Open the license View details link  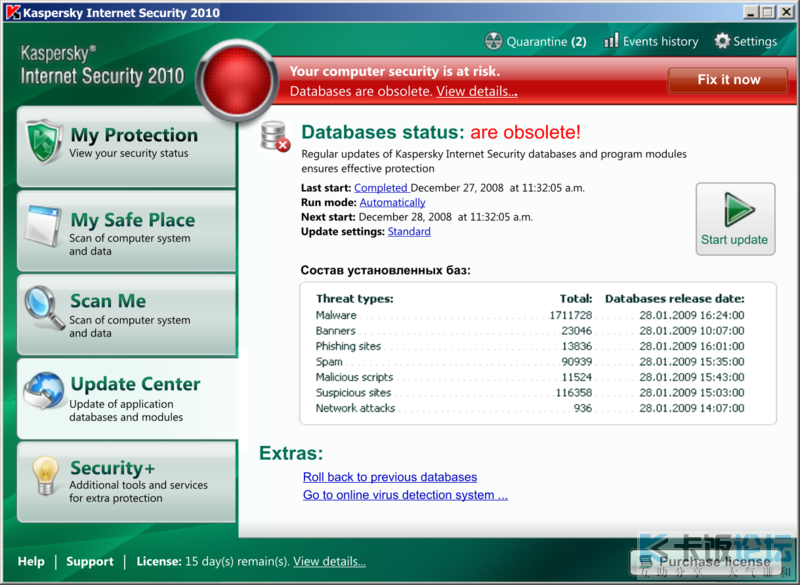[x=329, y=562]
